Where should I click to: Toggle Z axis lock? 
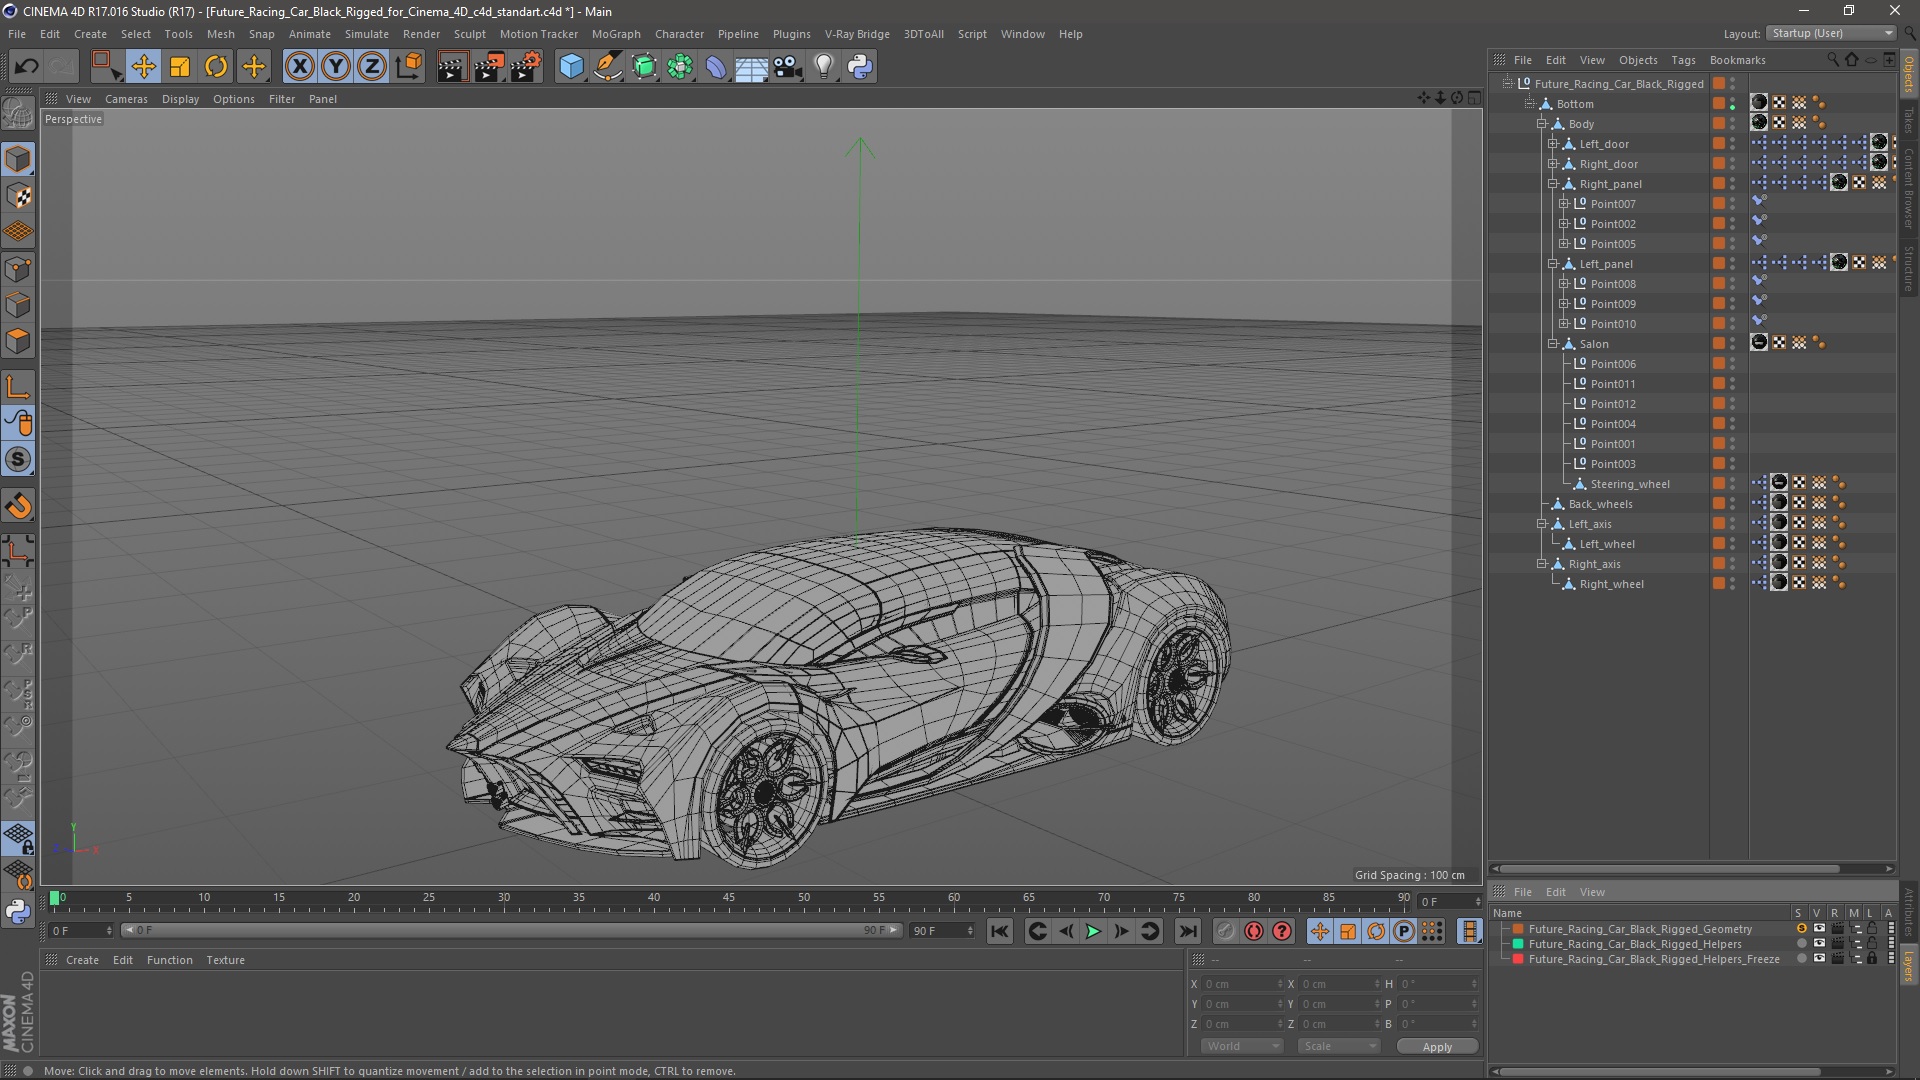click(x=372, y=67)
